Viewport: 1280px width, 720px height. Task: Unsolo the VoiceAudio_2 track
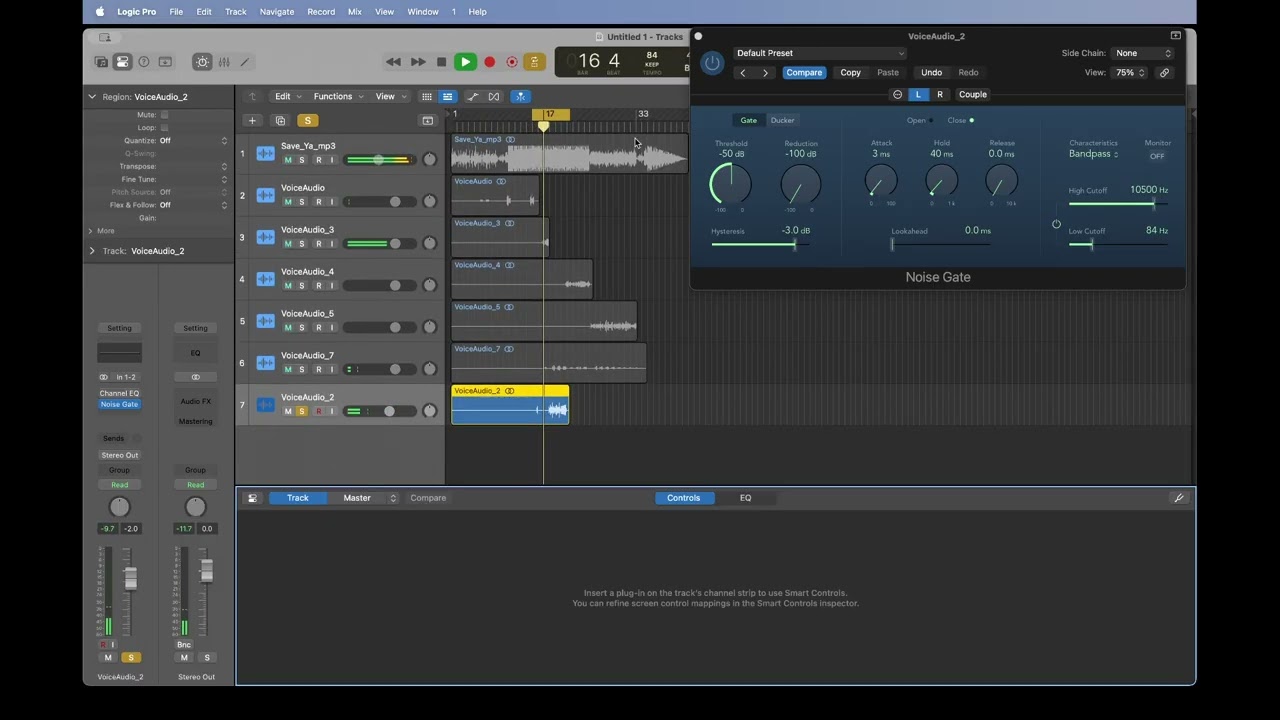[302, 412]
